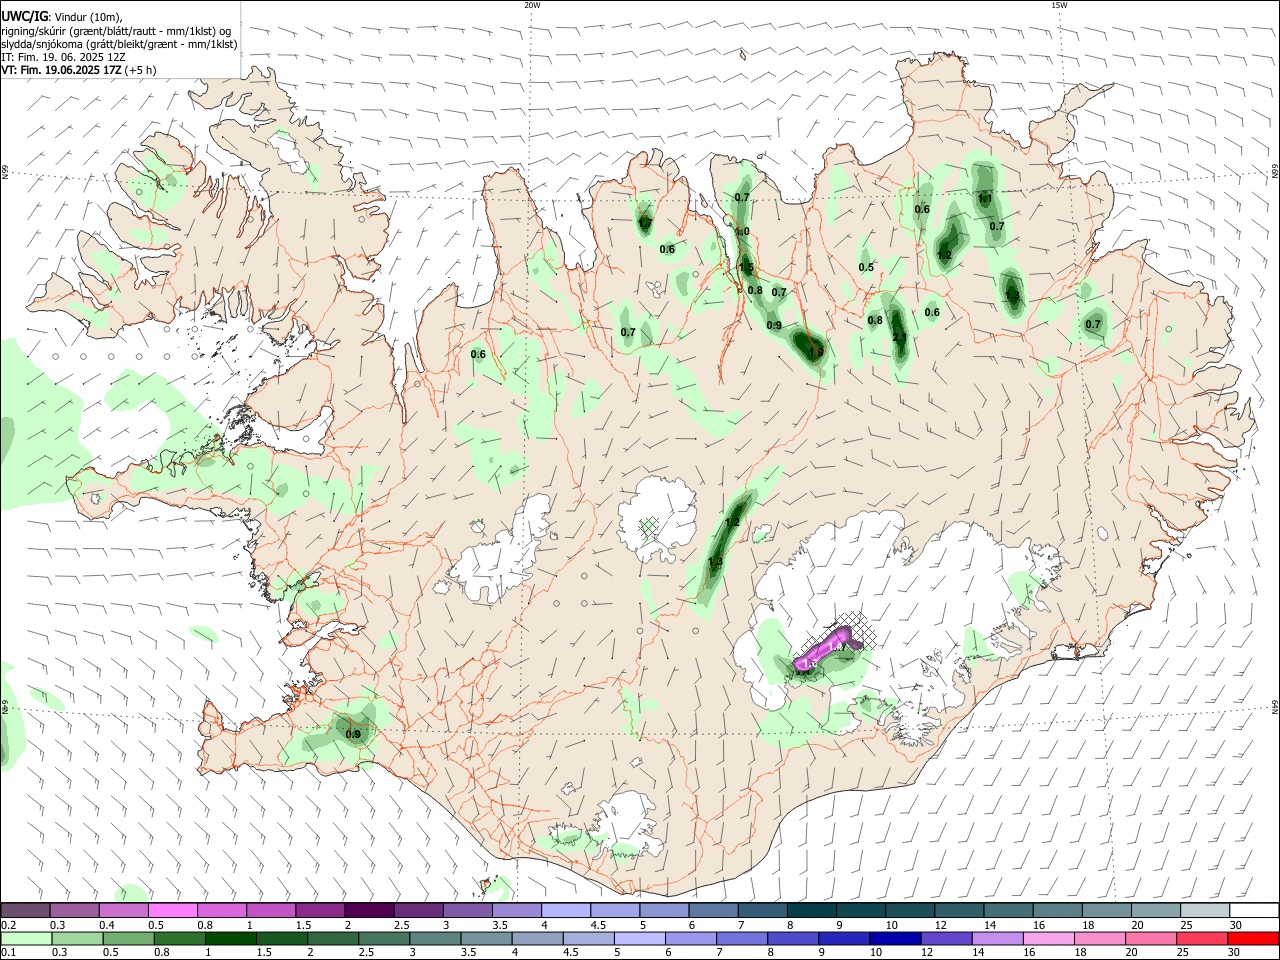Click the 1.4 value inside the purple snowfall patch
1280x960 pixels.
point(836,647)
